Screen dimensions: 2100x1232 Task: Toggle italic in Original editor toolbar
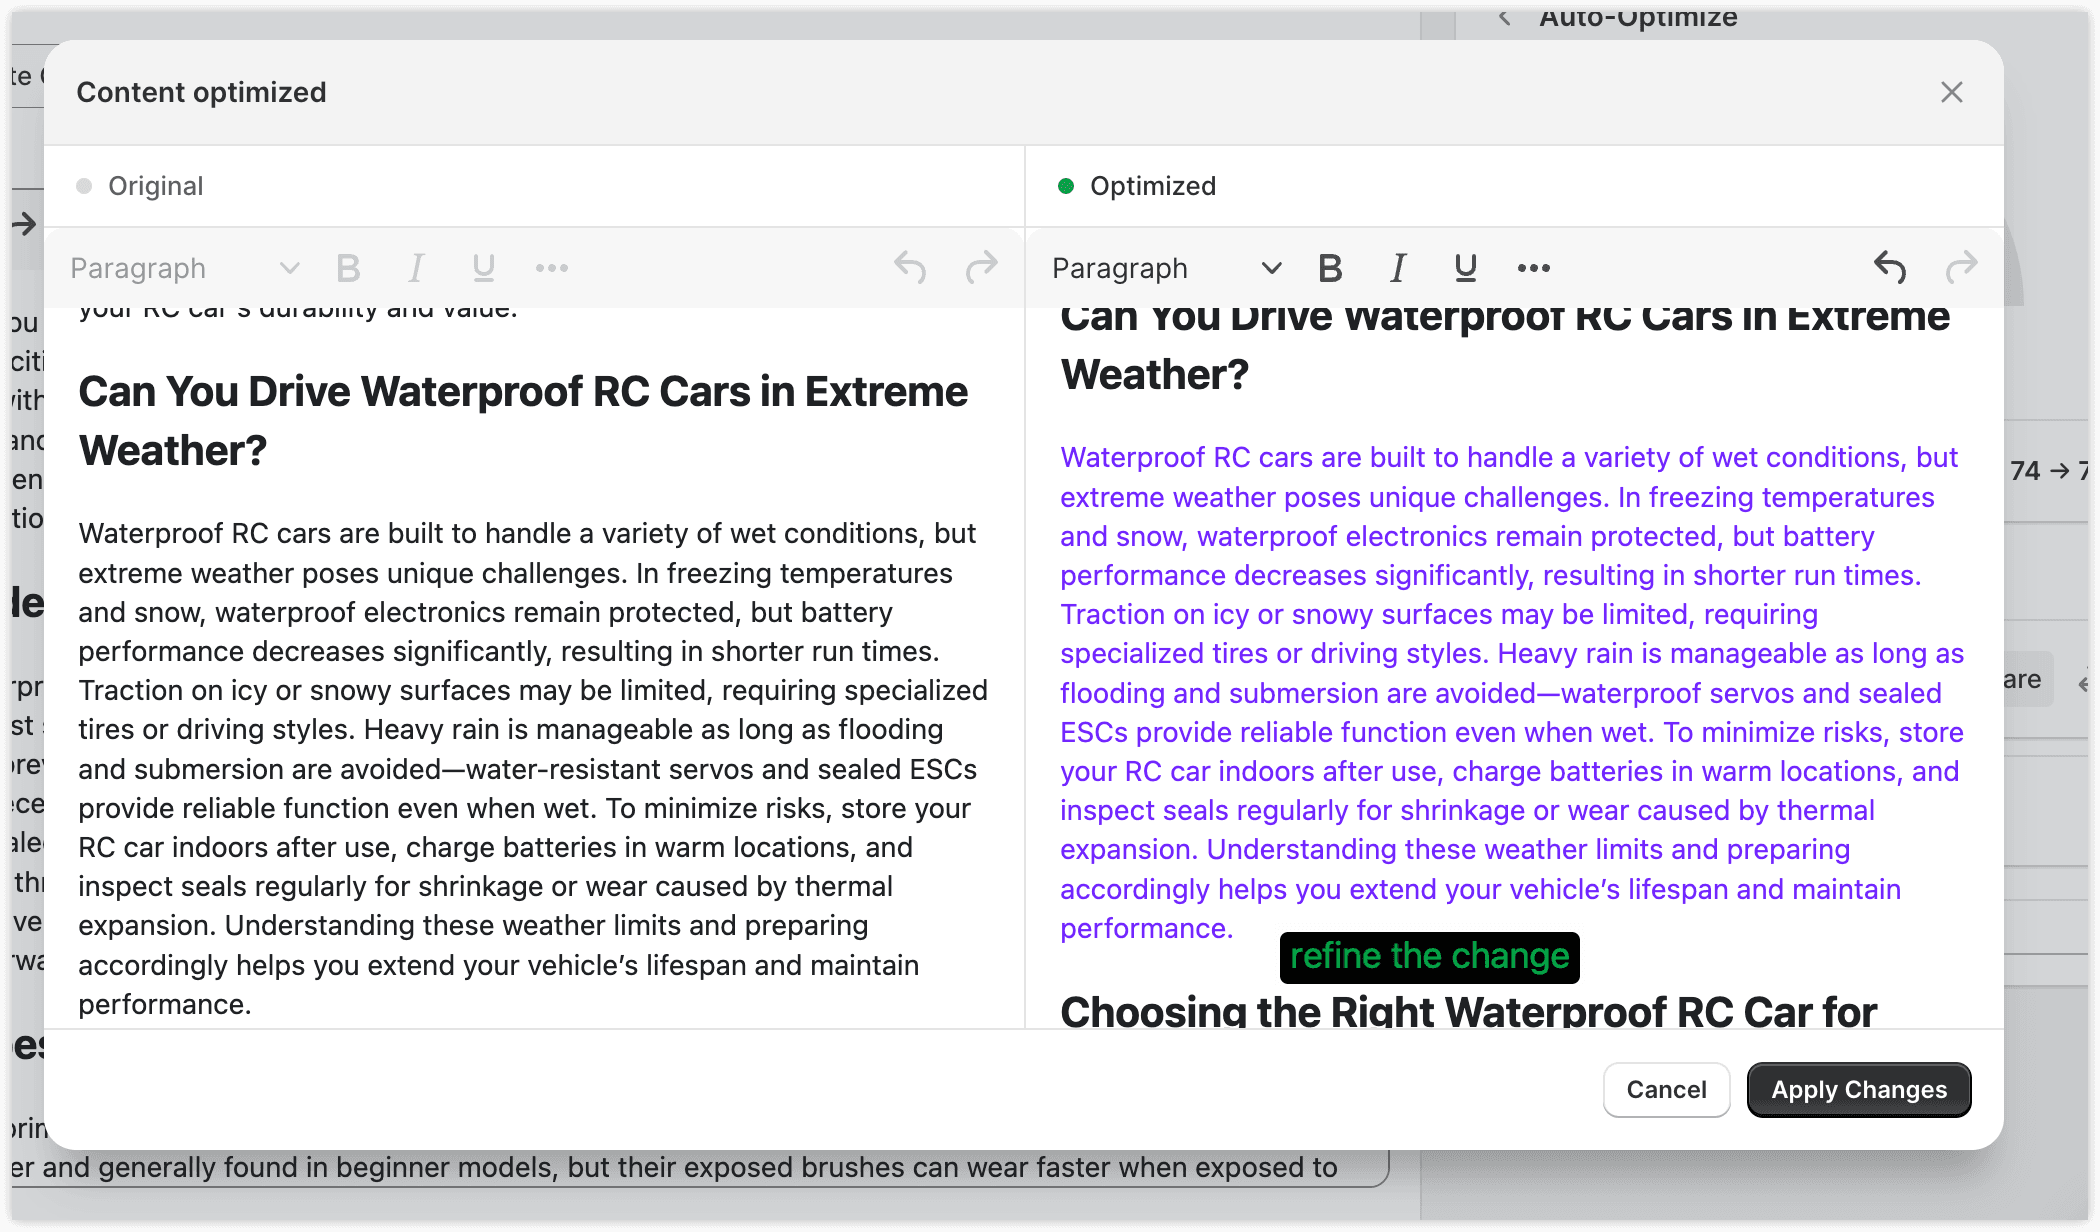point(416,268)
